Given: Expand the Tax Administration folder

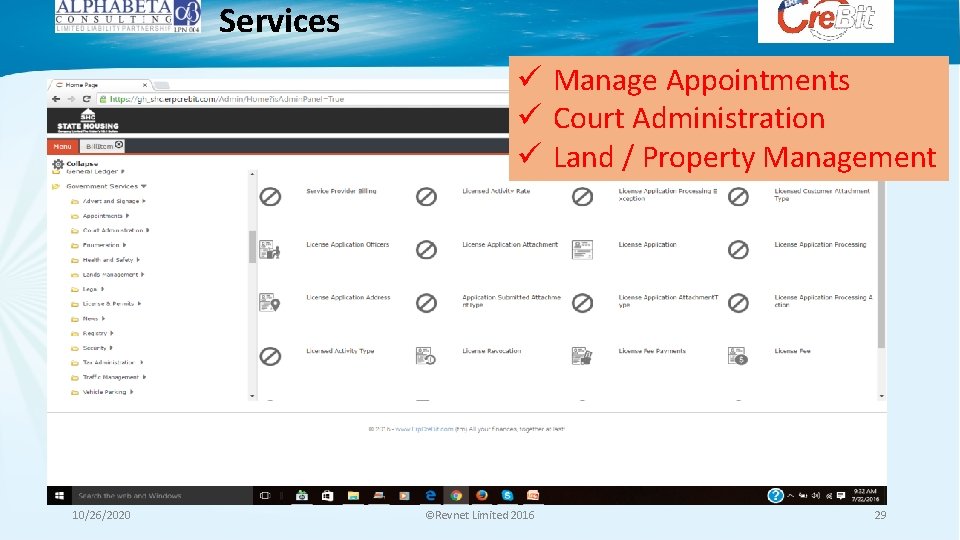Looking at the screenshot, I should tap(141, 362).
